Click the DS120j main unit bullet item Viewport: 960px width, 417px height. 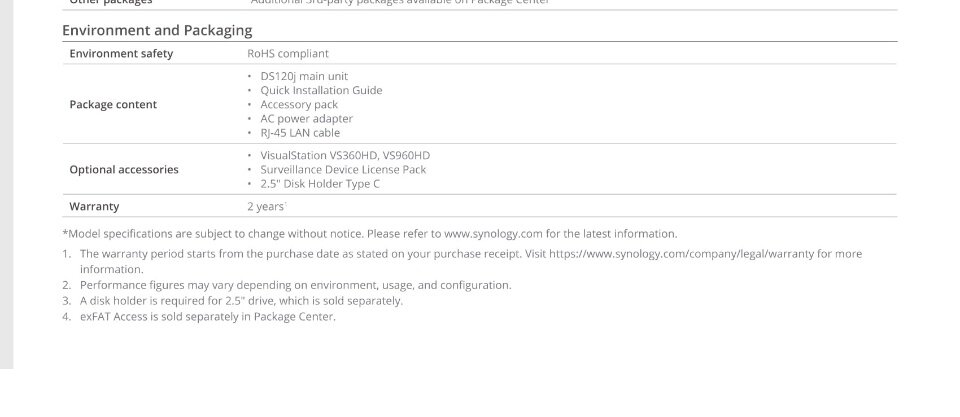304,76
